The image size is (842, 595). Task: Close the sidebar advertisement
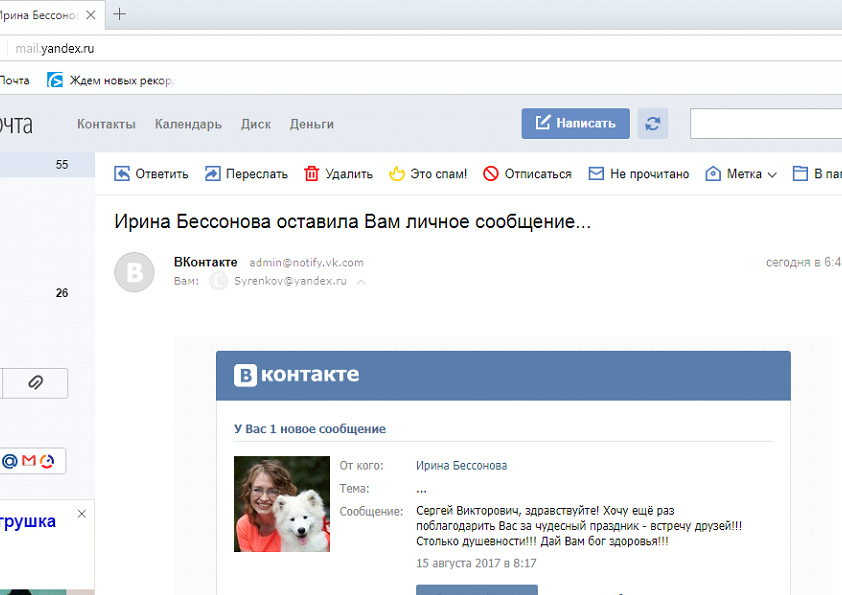tap(82, 514)
